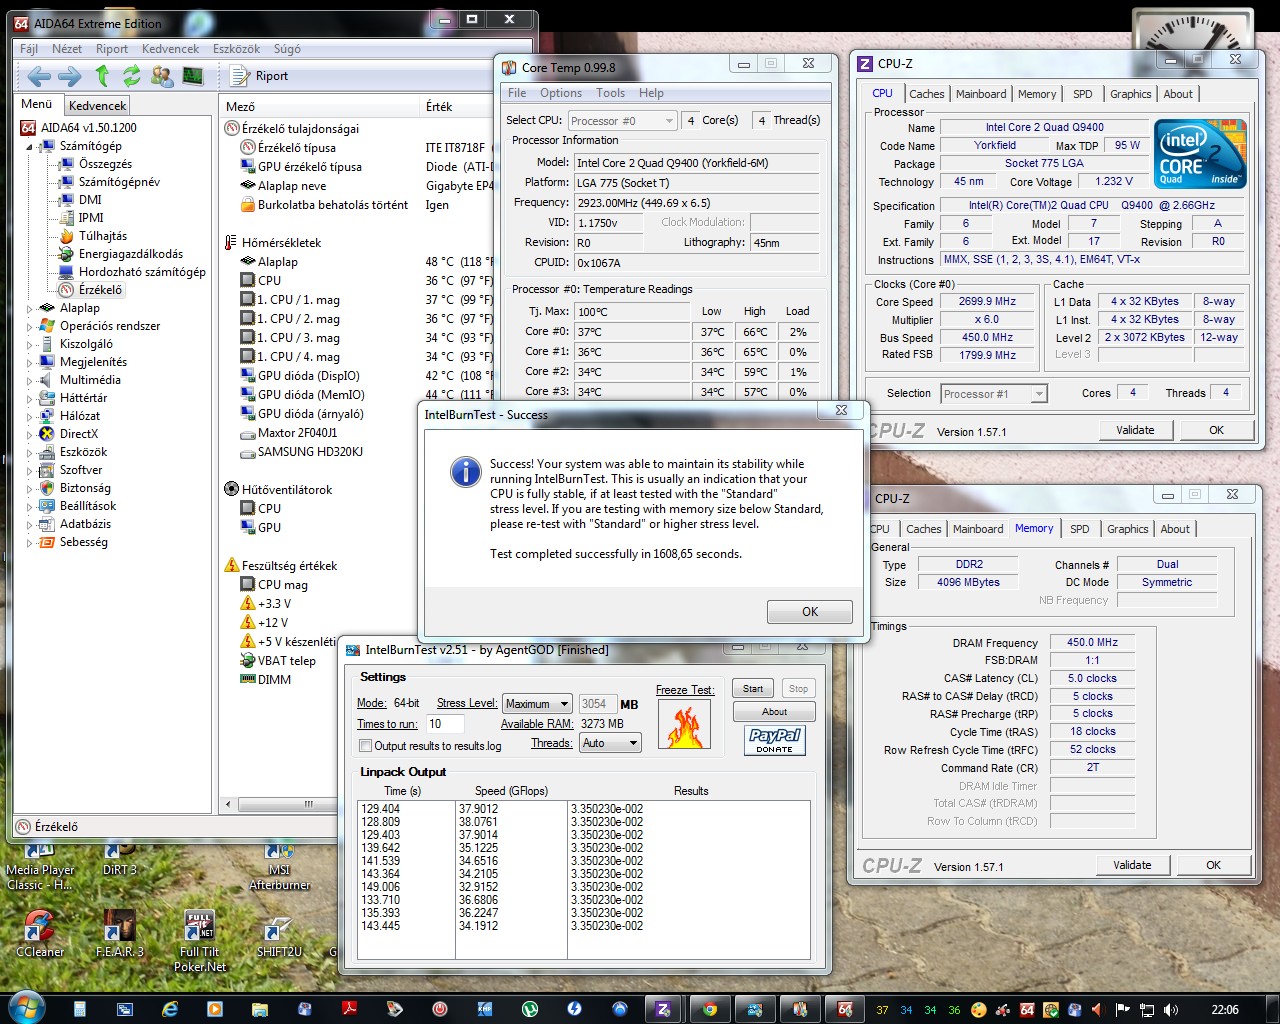Image resolution: width=1280 pixels, height=1024 pixels.
Task: Click Validate in upper CPU-Z window
Action: pos(1135,430)
